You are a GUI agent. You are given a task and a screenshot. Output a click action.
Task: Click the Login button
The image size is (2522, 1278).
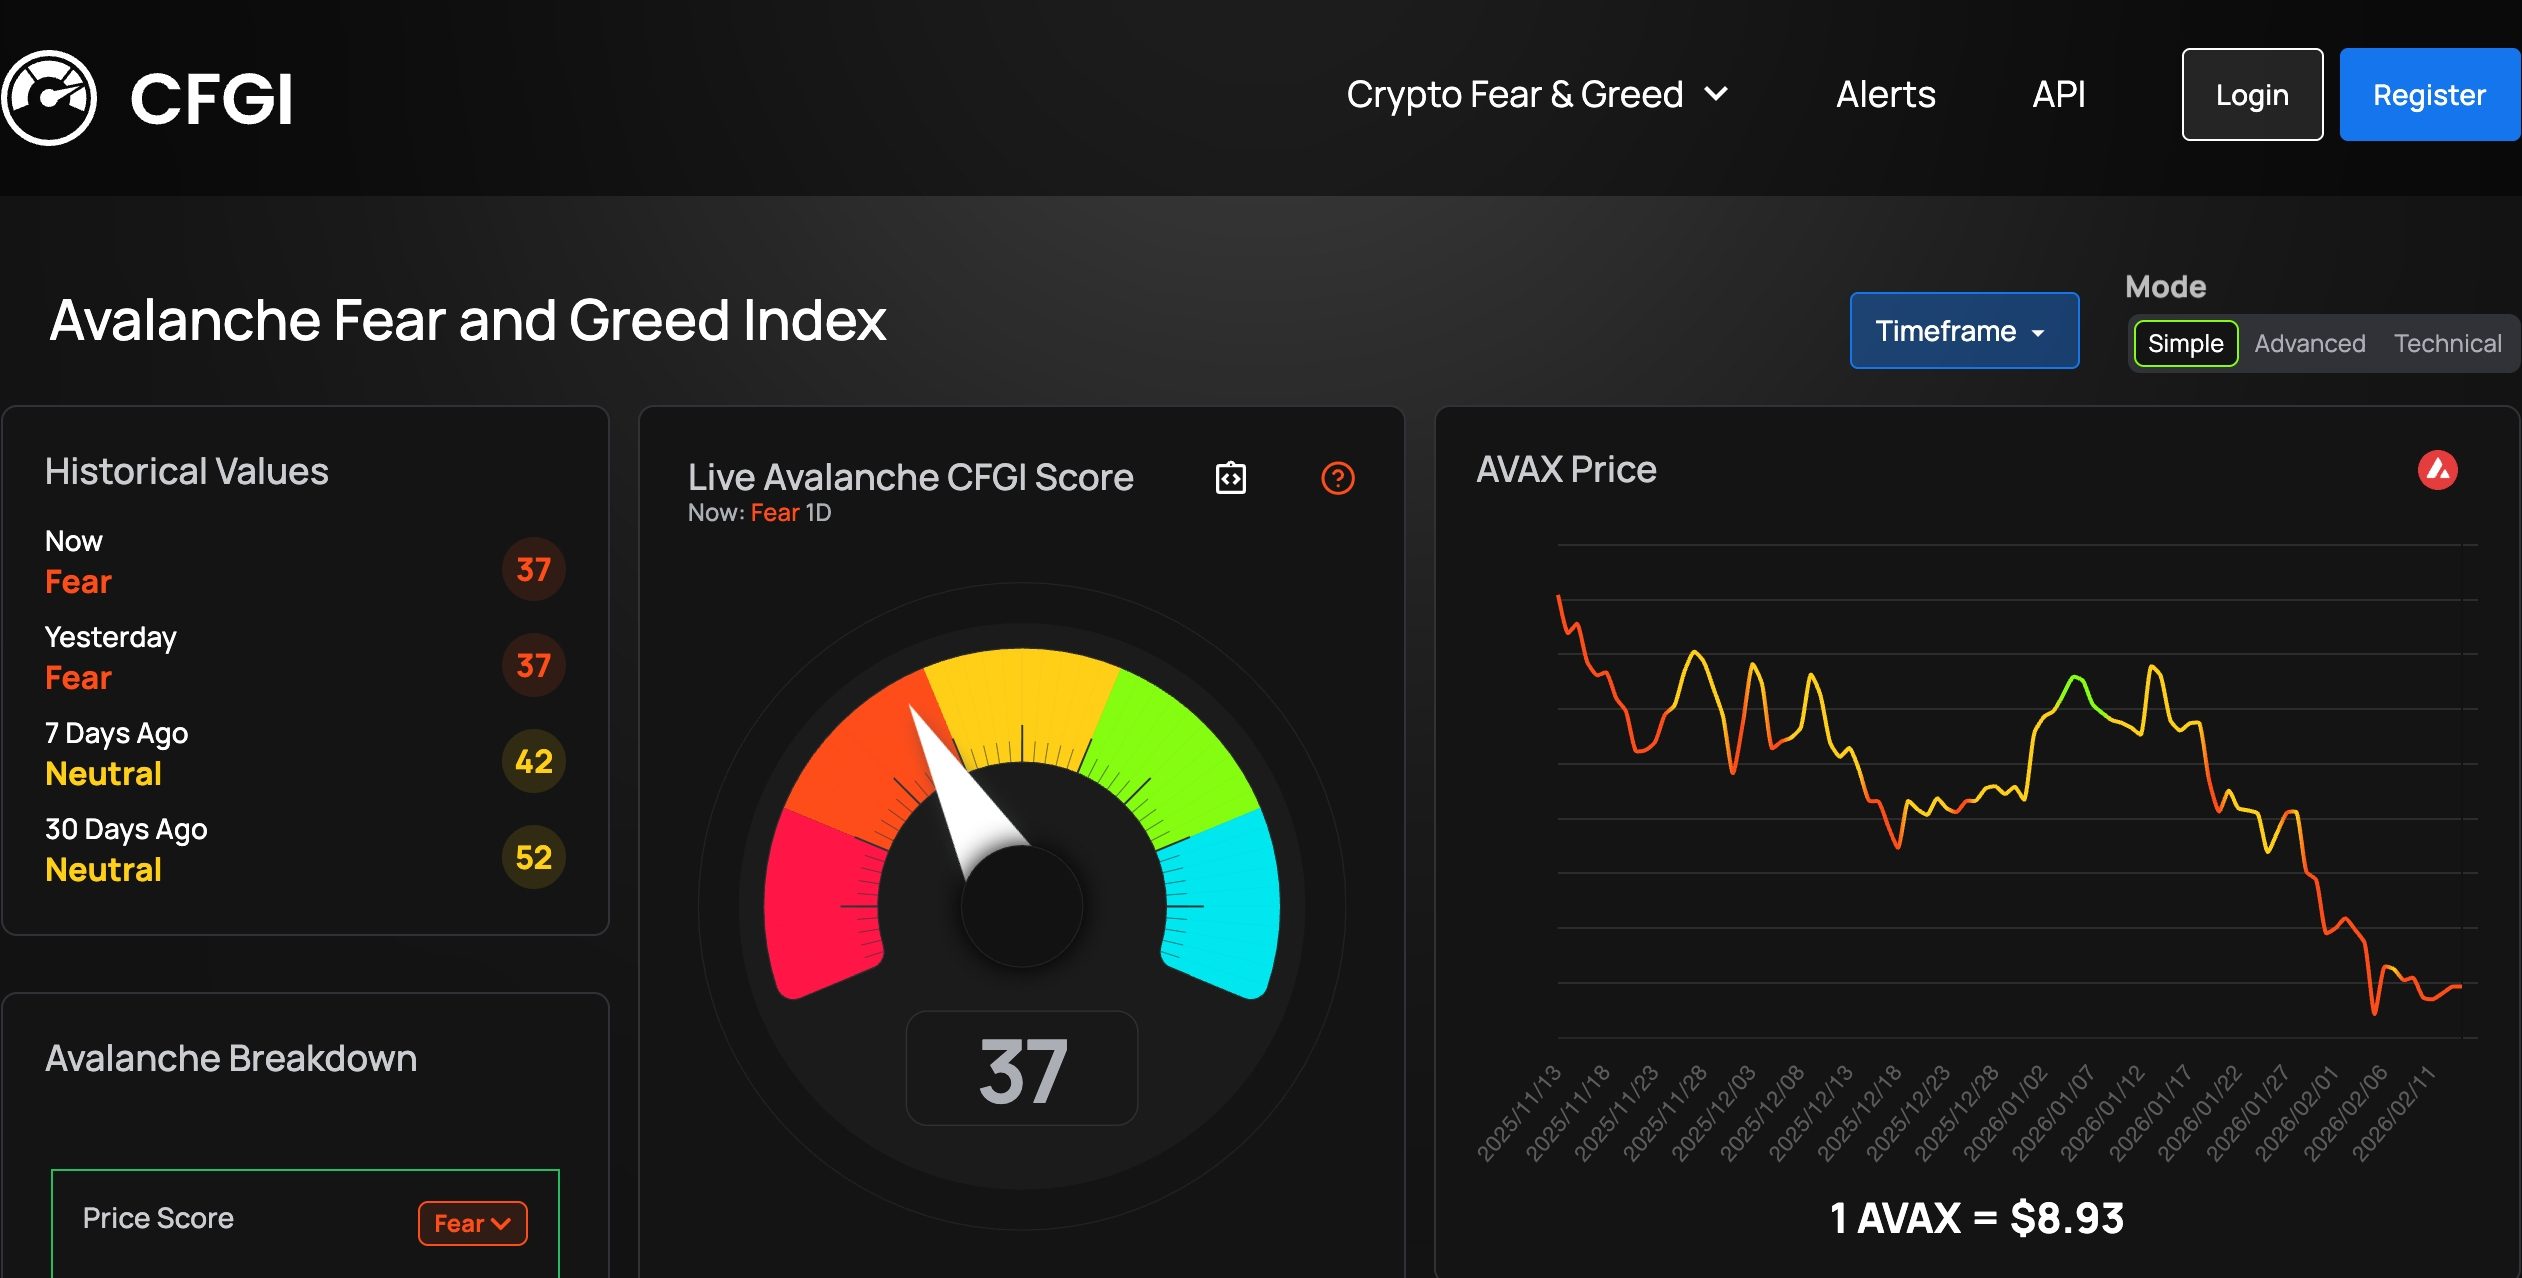click(x=2252, y=95)
